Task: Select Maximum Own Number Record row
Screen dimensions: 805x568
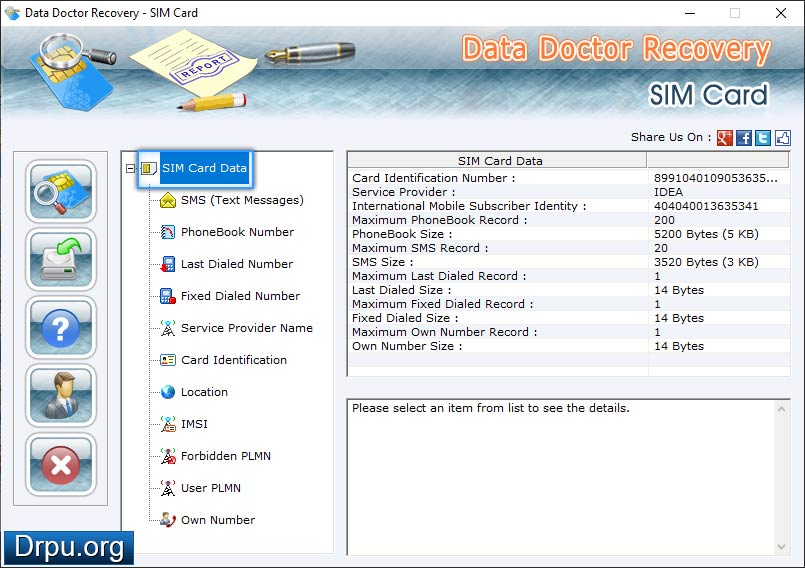Action: coord(569,332)
